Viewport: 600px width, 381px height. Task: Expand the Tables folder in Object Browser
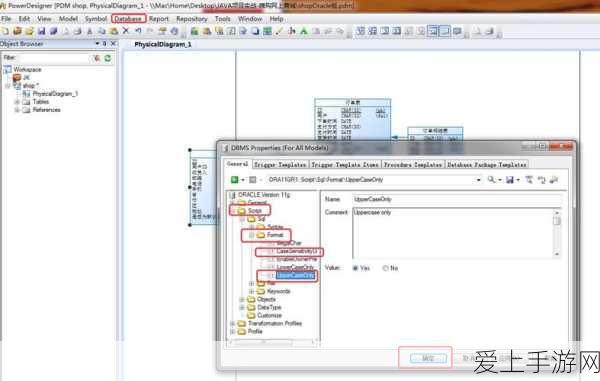17,102
